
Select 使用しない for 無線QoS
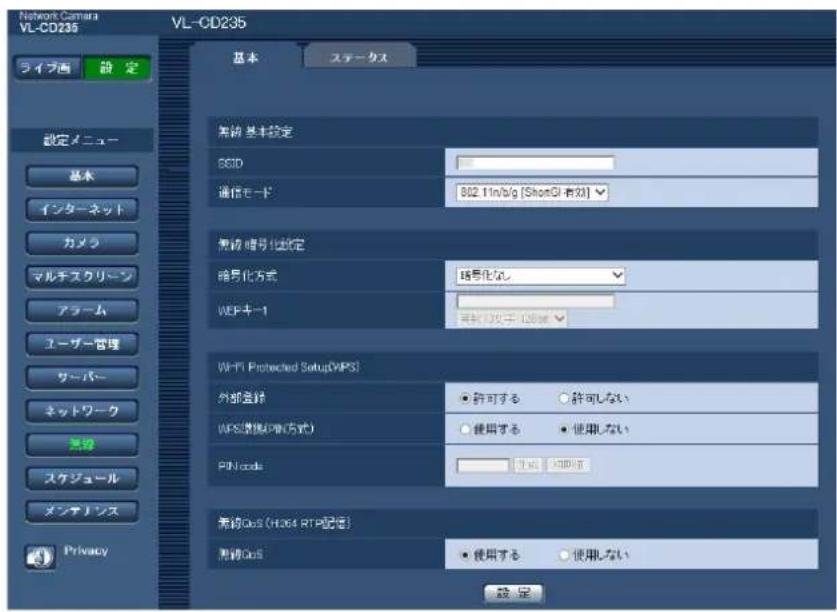coord(563,555)
